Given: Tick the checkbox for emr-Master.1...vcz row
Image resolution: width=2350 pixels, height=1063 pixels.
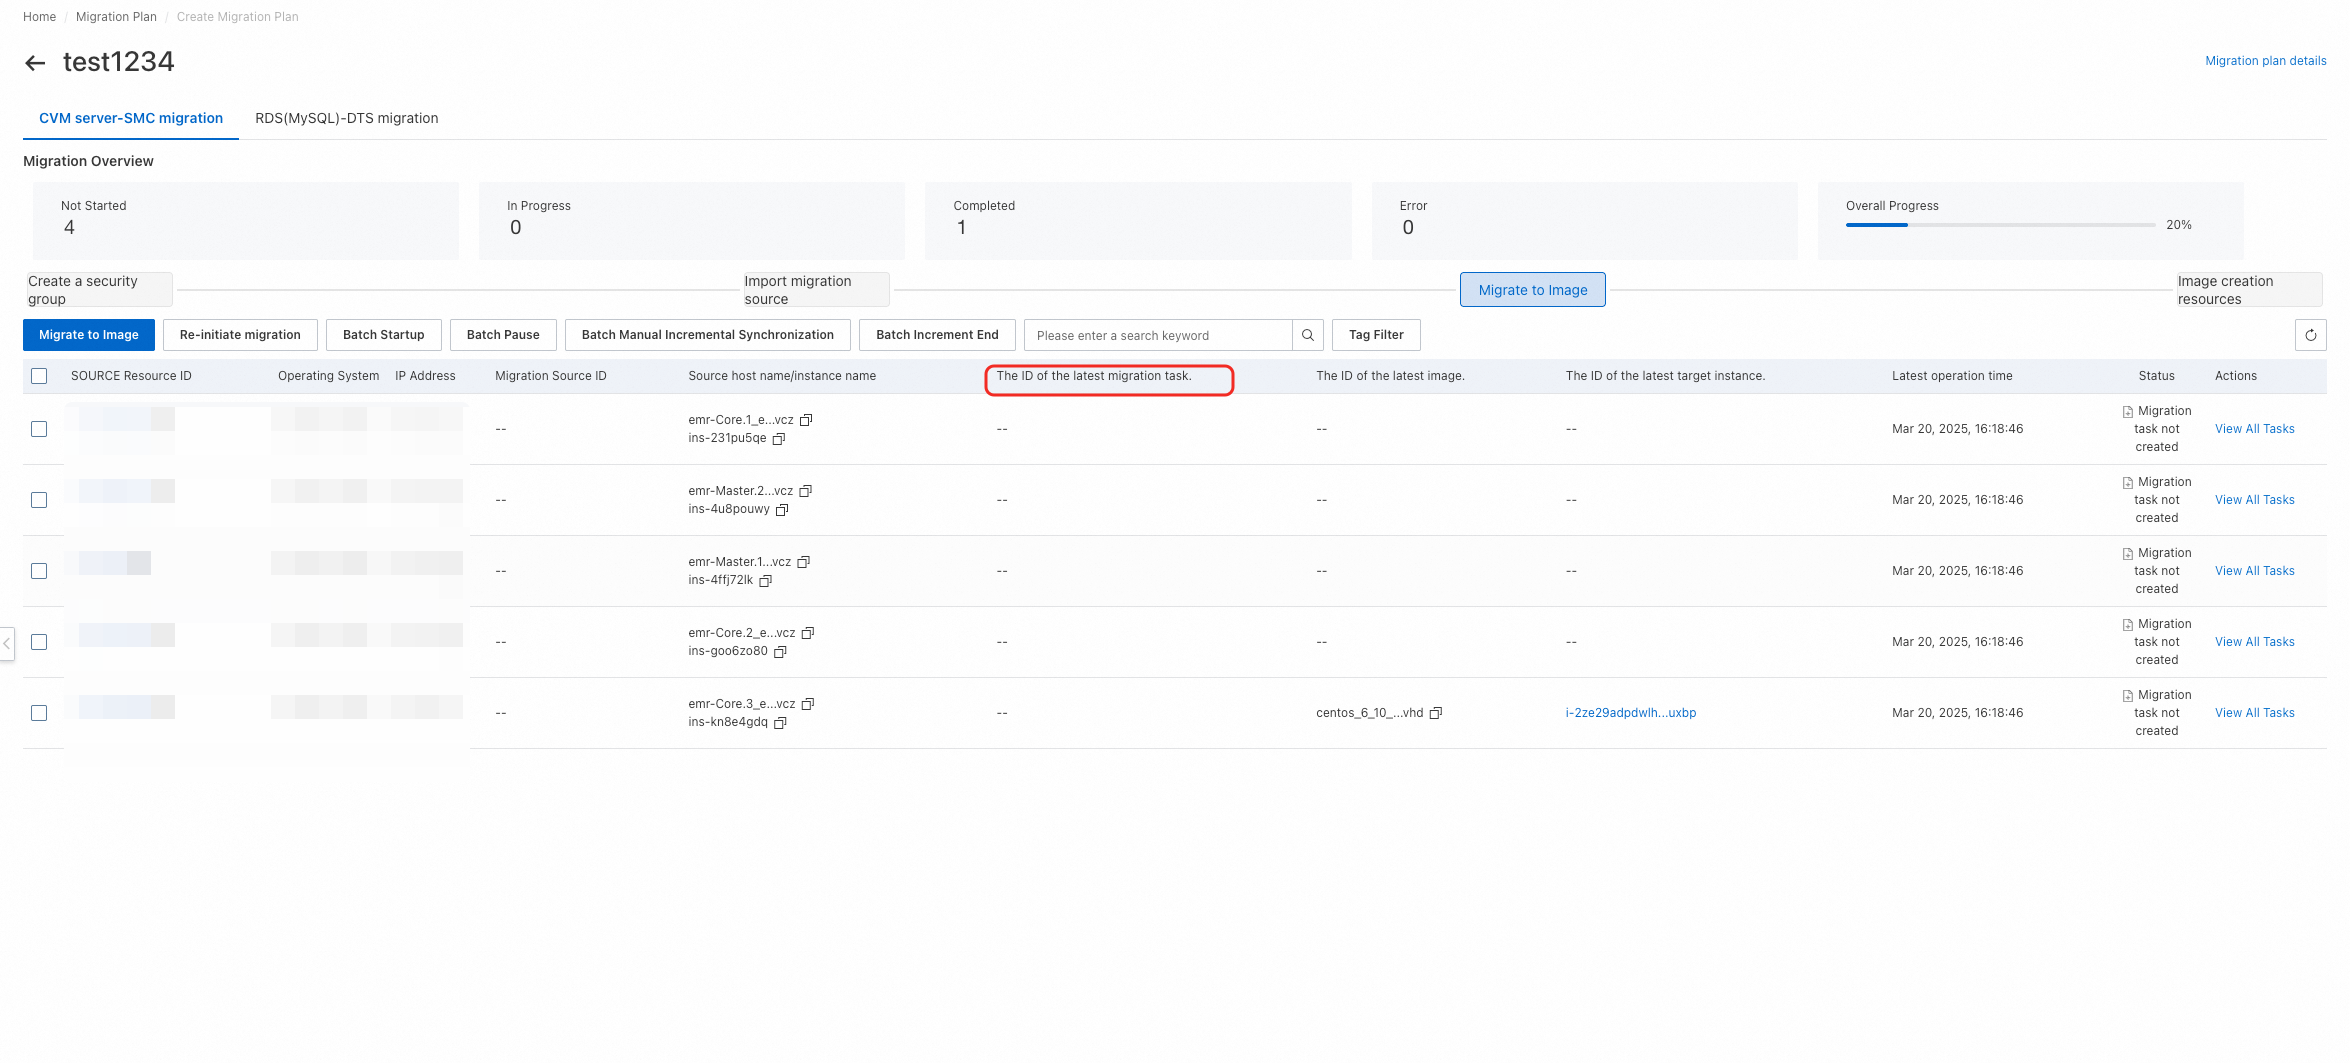Looking at the screenshot, I should tap(39, 571).
